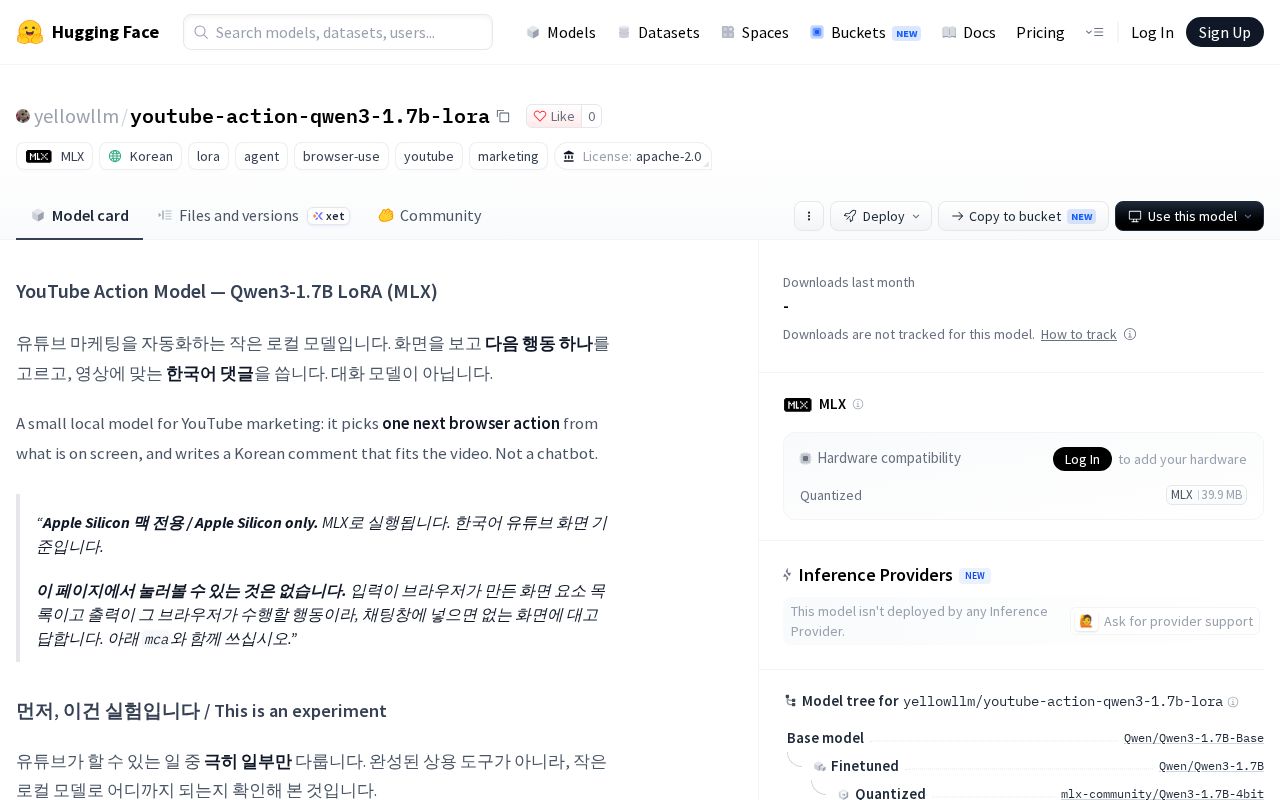1280x800 pixels.
Task: Open the Files and versions tab
Action: (254, 216)
